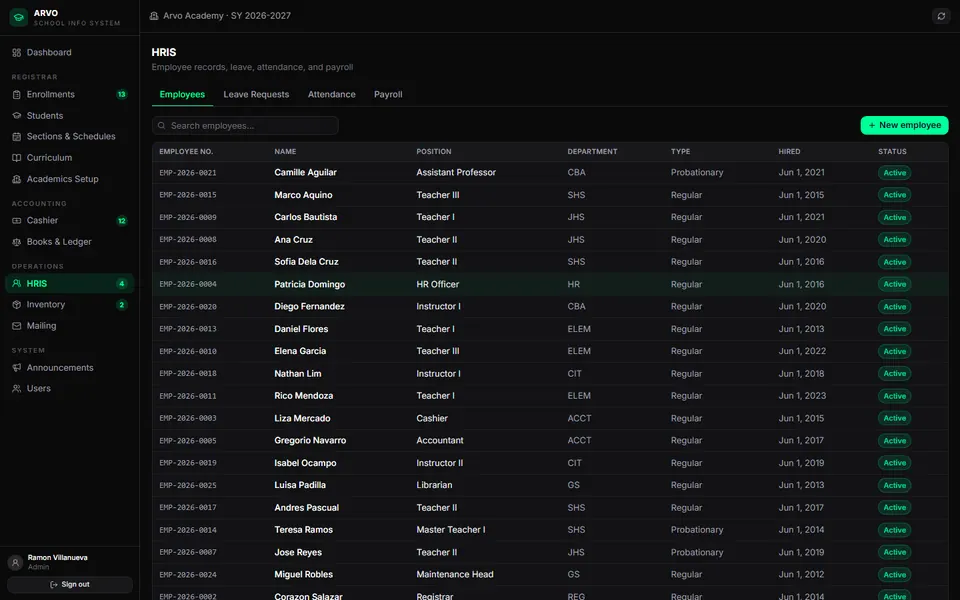Open the Enrollments page in sidebar
This screenshot has width=960, height=600.
(x=69, y=94)
